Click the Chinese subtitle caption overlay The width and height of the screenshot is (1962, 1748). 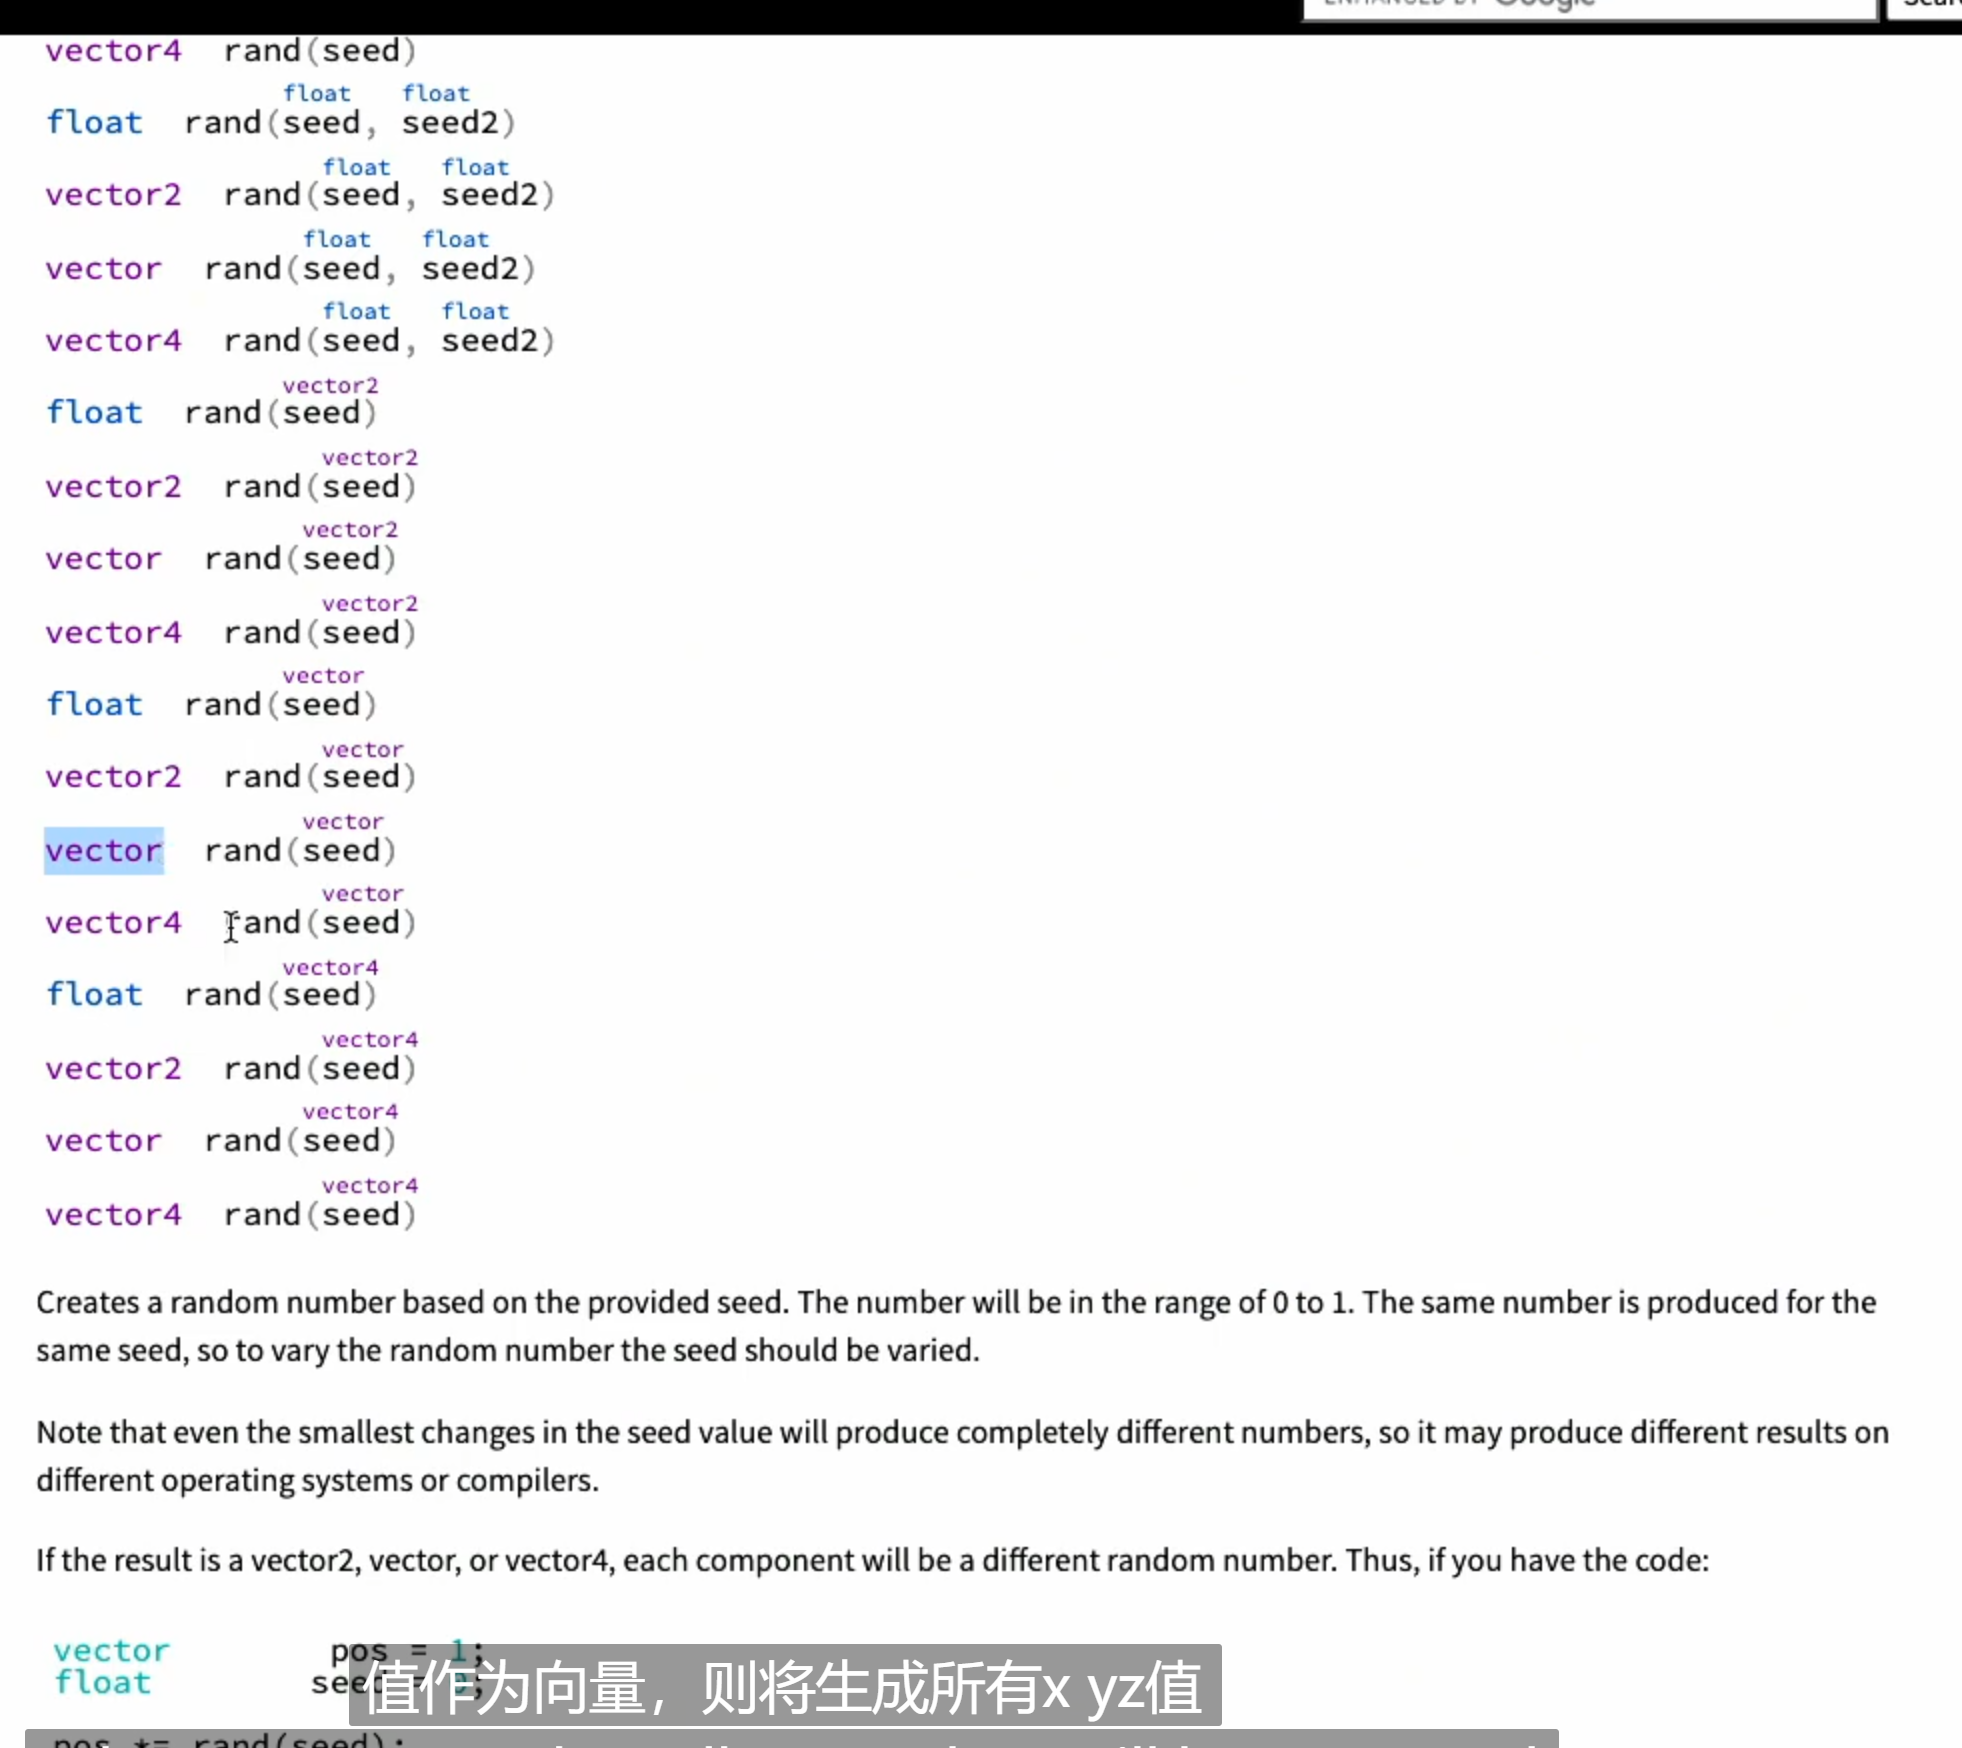(x=785, y=1686)
